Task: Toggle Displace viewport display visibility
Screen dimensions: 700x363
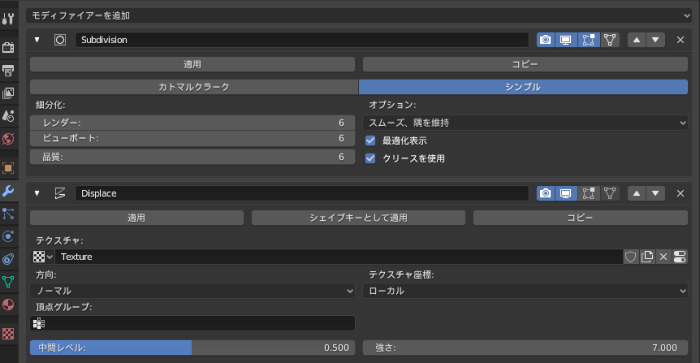Action: pyautogui.click(x=566, y=193)
